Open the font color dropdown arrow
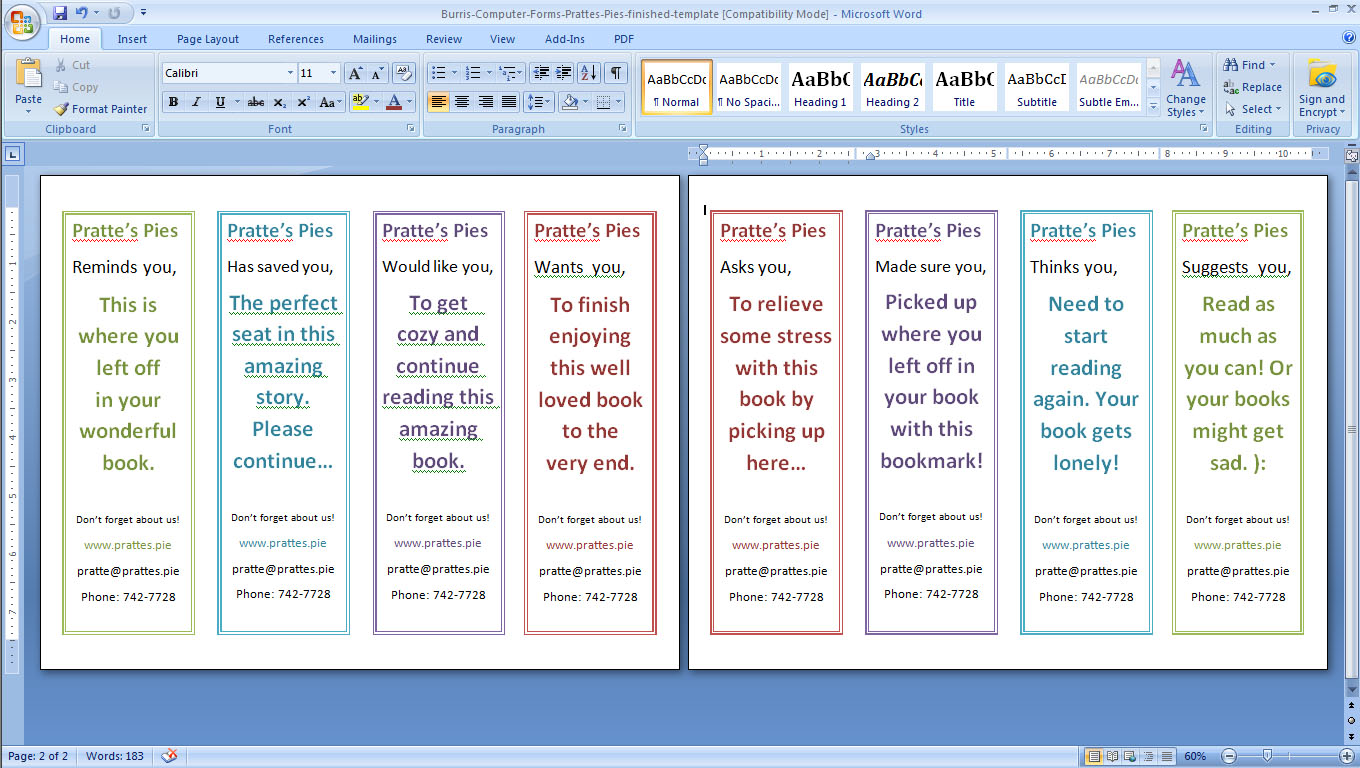Screen dimensions: 1360x768 pos(410,102)
